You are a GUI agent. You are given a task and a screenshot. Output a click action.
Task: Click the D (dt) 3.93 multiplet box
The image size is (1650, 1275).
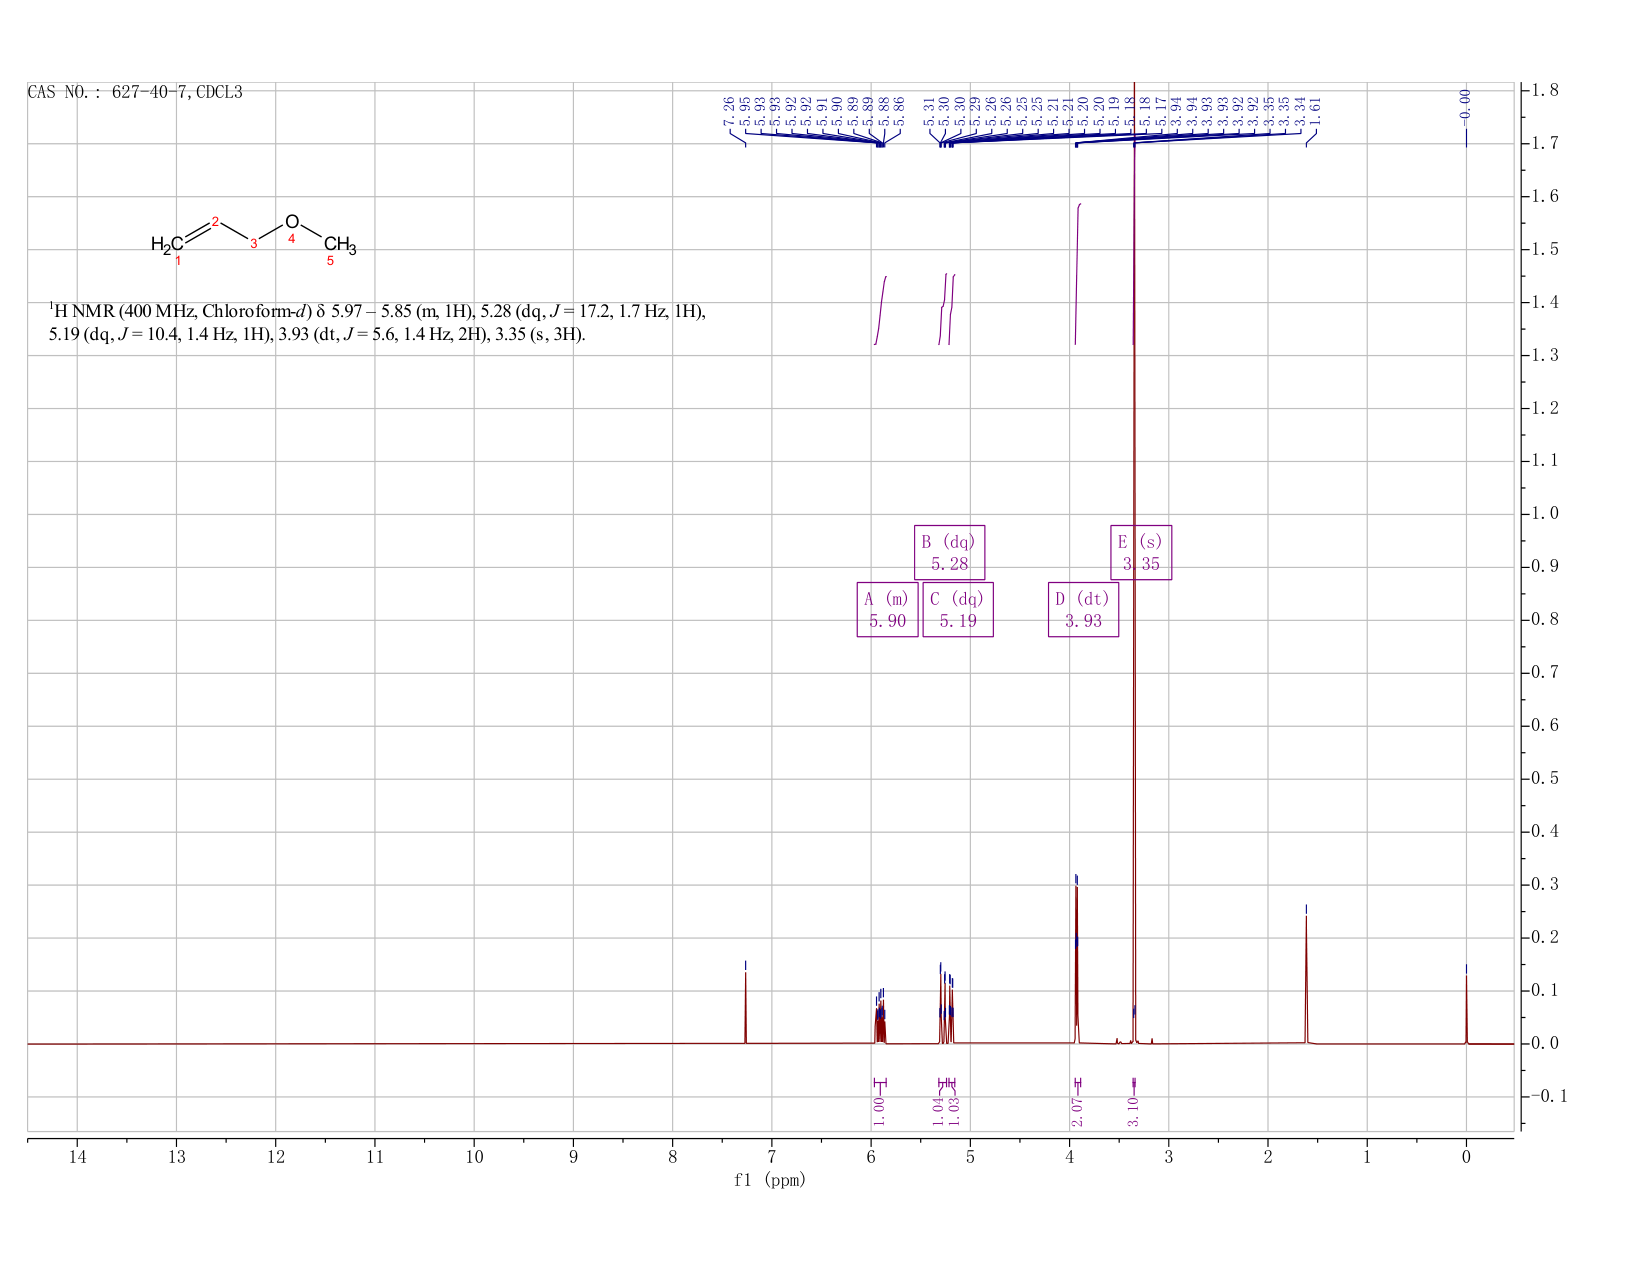[1083, 609]
